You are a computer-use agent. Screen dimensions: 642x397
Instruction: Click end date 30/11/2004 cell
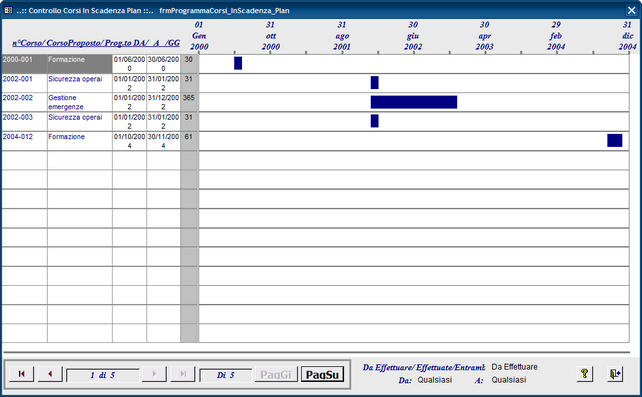(163, 141)
